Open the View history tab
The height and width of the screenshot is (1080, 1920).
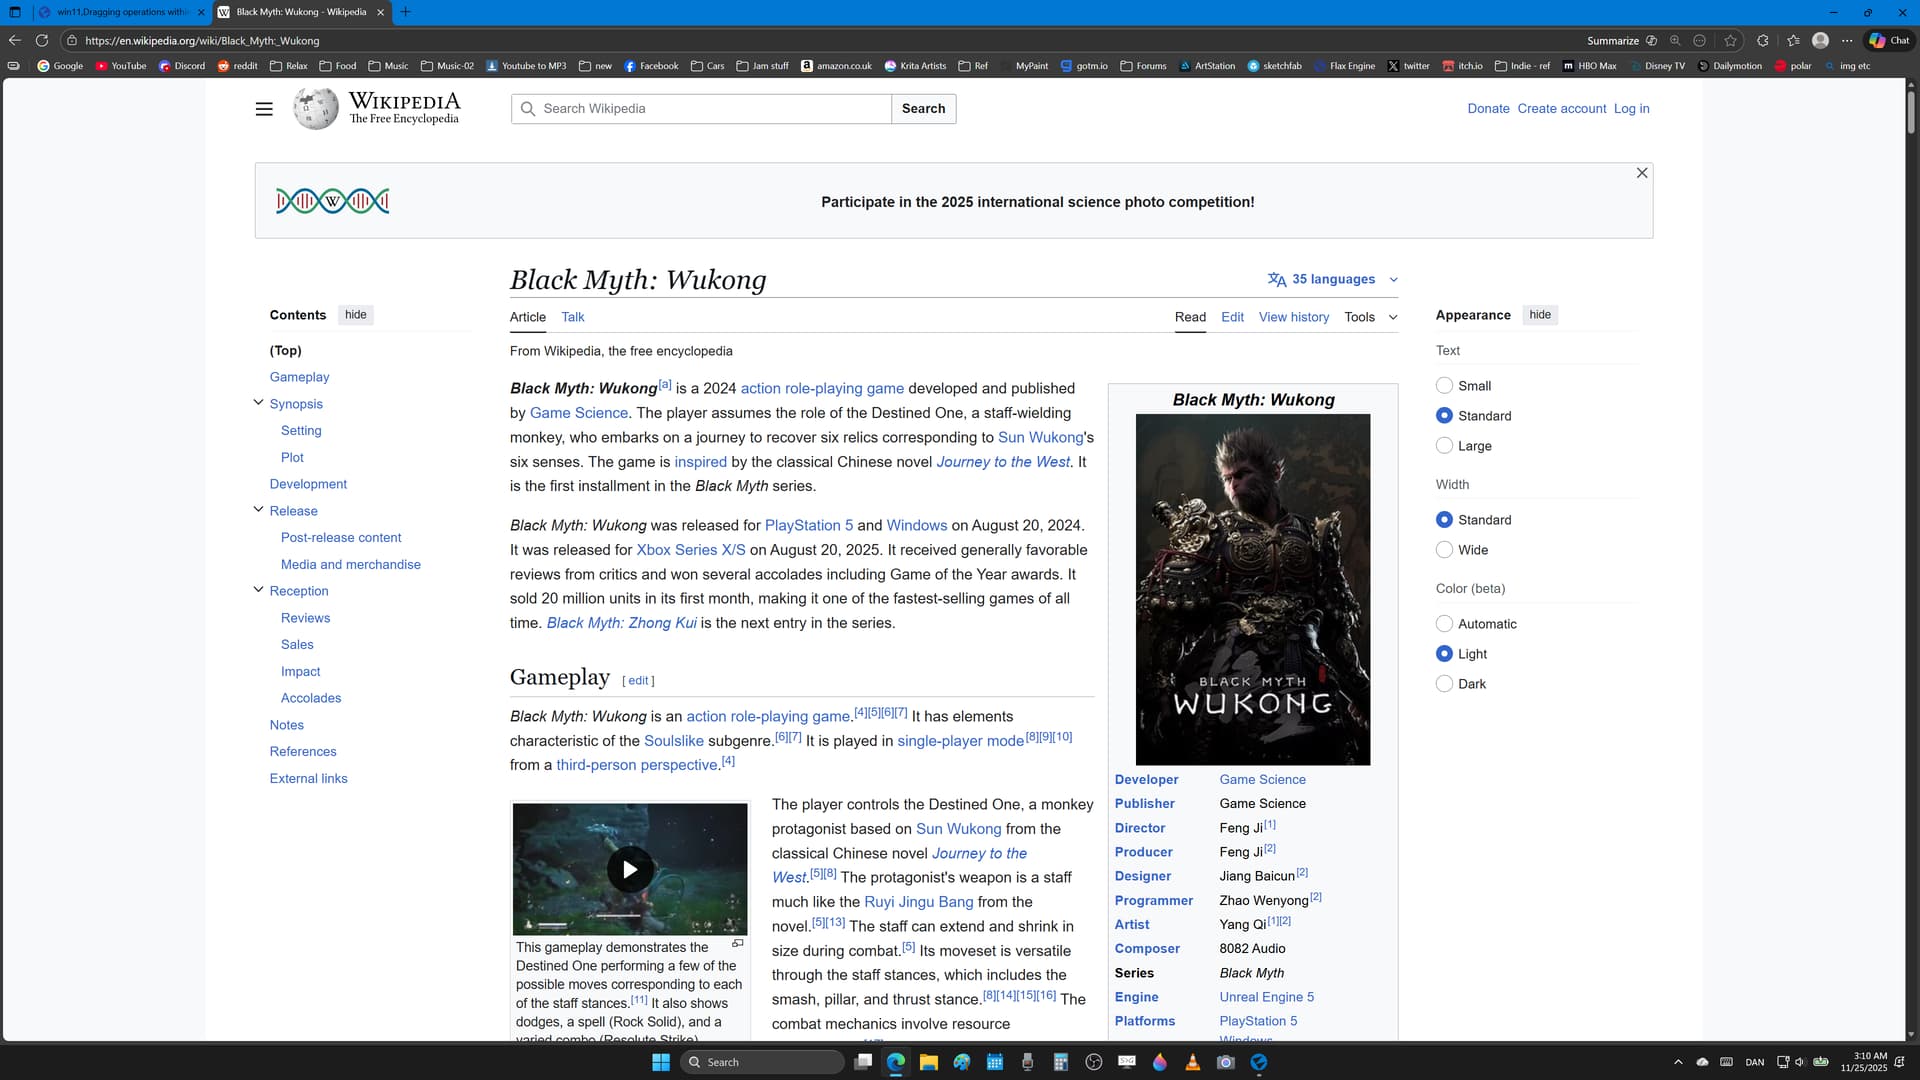pos(1293,317)
